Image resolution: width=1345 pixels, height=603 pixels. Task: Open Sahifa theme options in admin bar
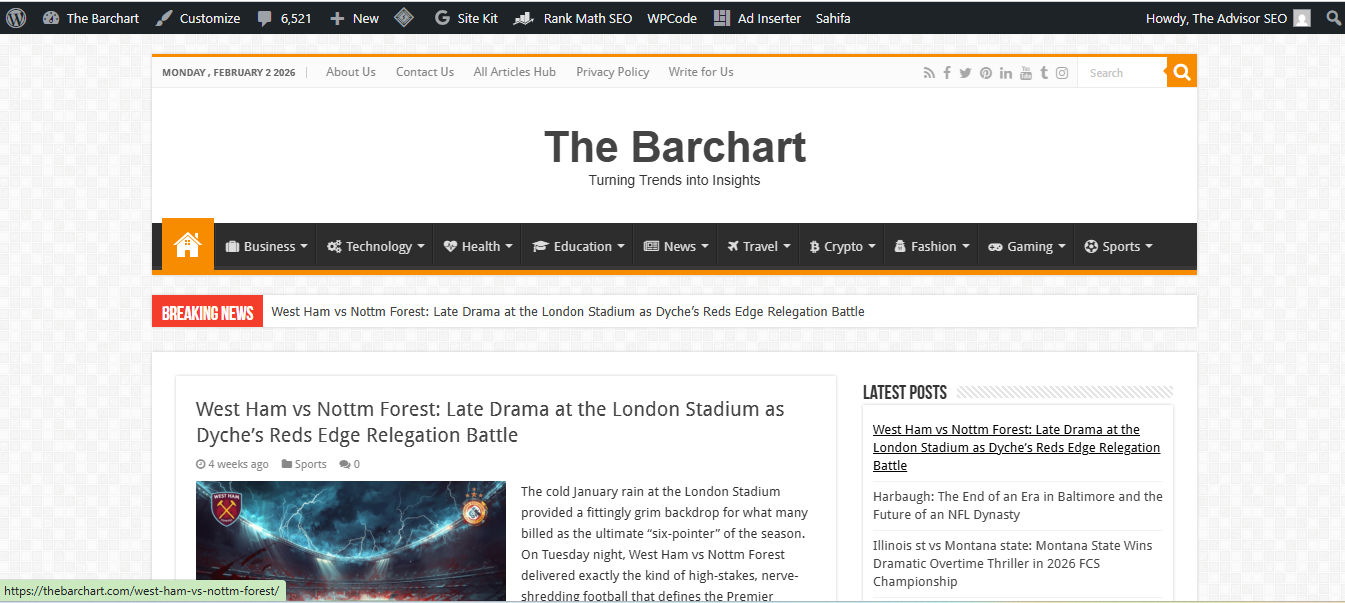833,18
